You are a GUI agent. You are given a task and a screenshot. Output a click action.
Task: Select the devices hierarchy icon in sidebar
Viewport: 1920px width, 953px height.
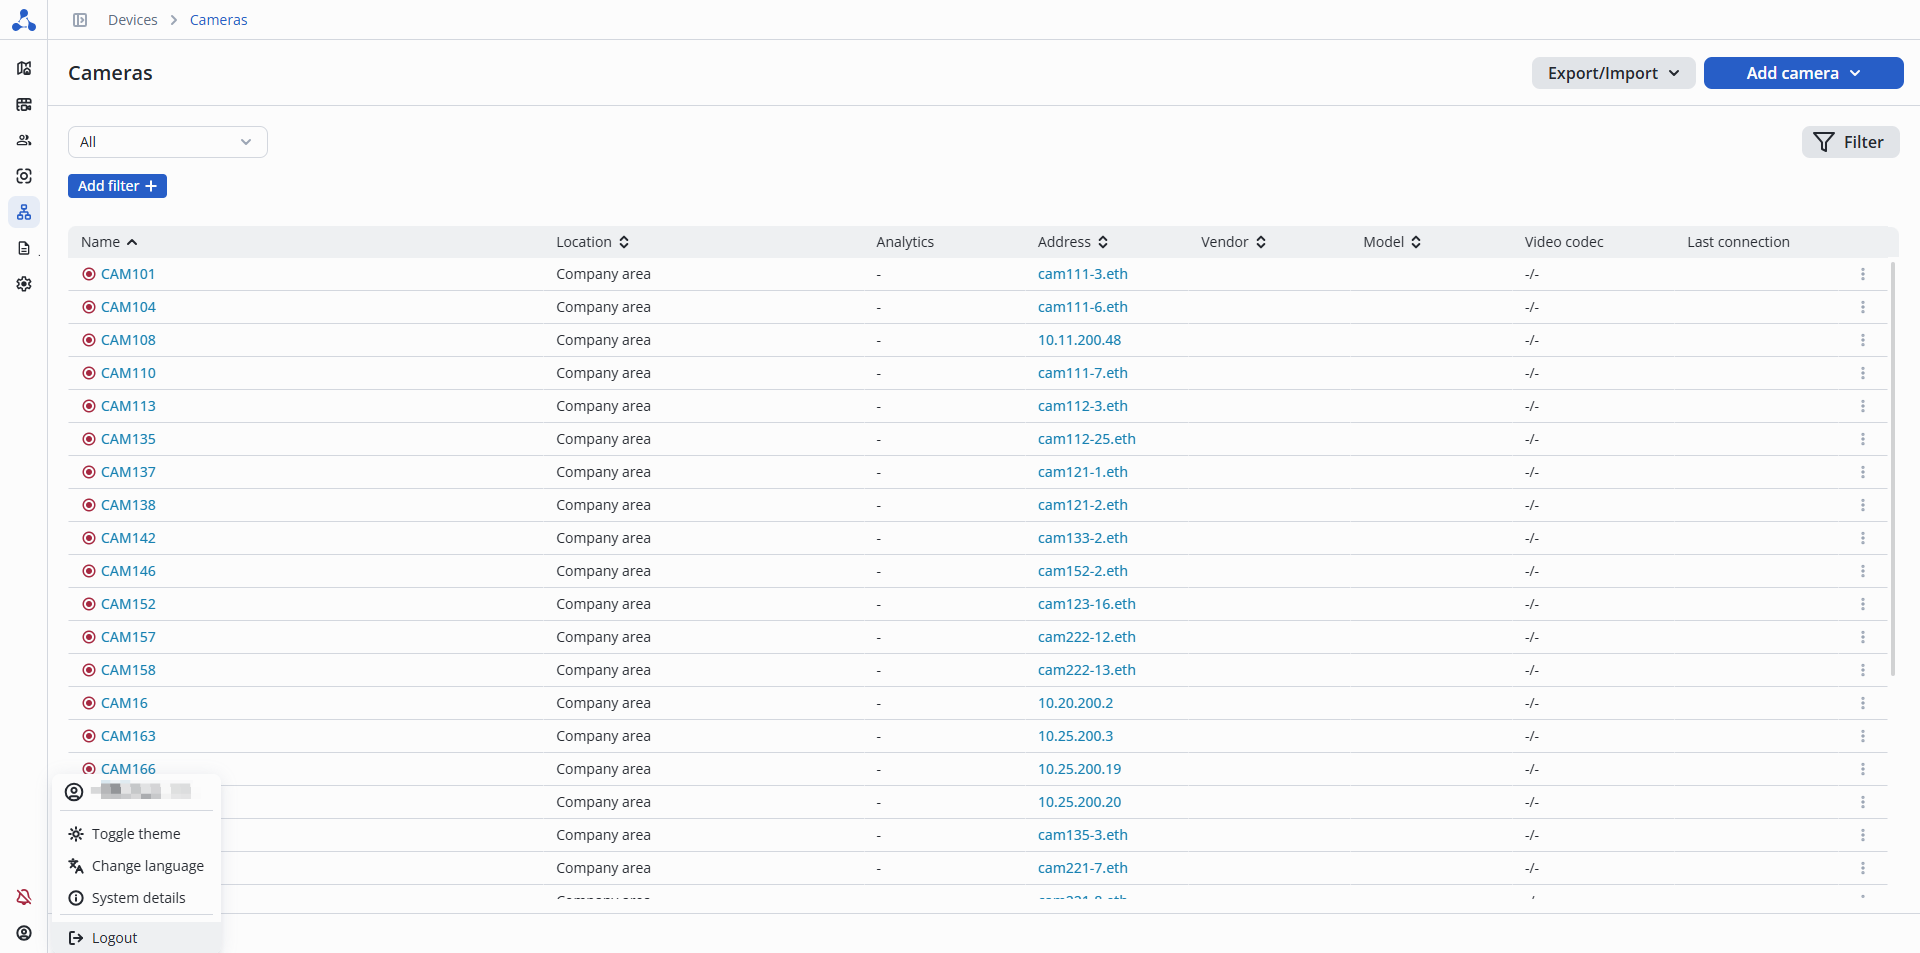pos(24,212)
